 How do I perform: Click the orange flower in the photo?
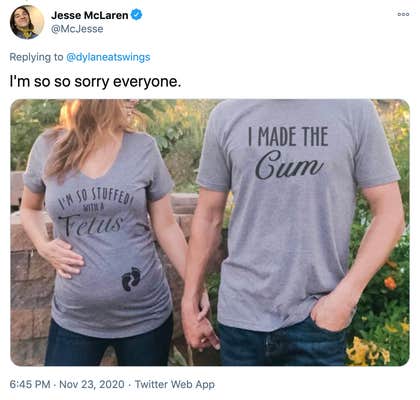pos(390,283)
